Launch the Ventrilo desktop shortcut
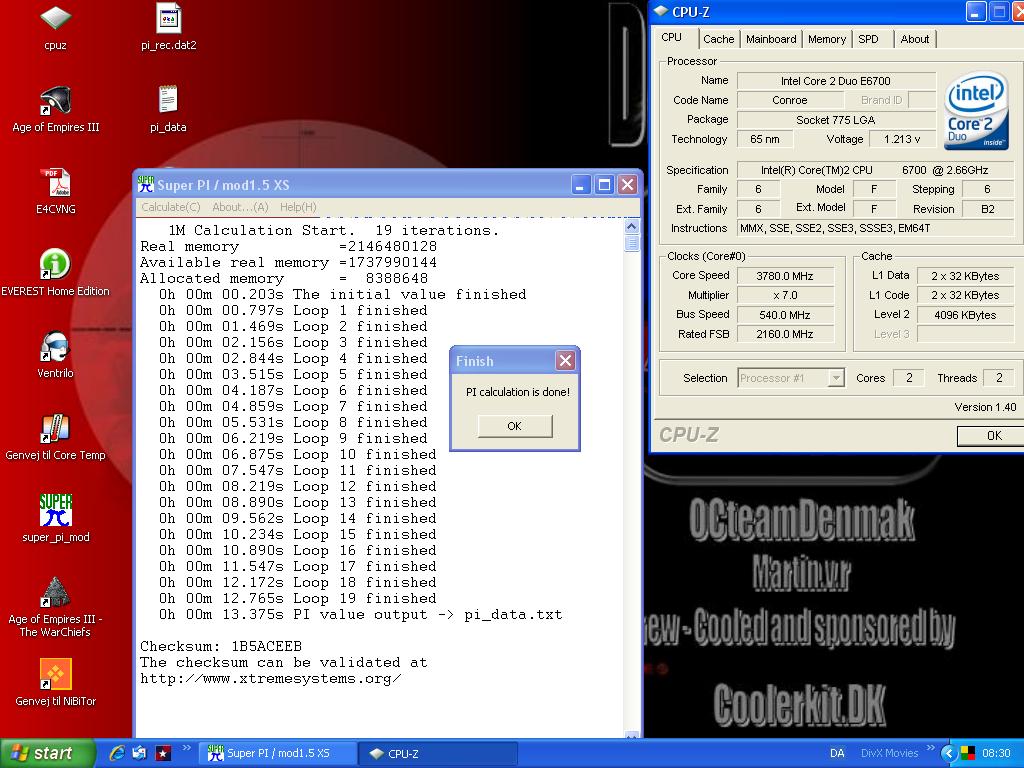1024x768 pixels. point(56,355)
